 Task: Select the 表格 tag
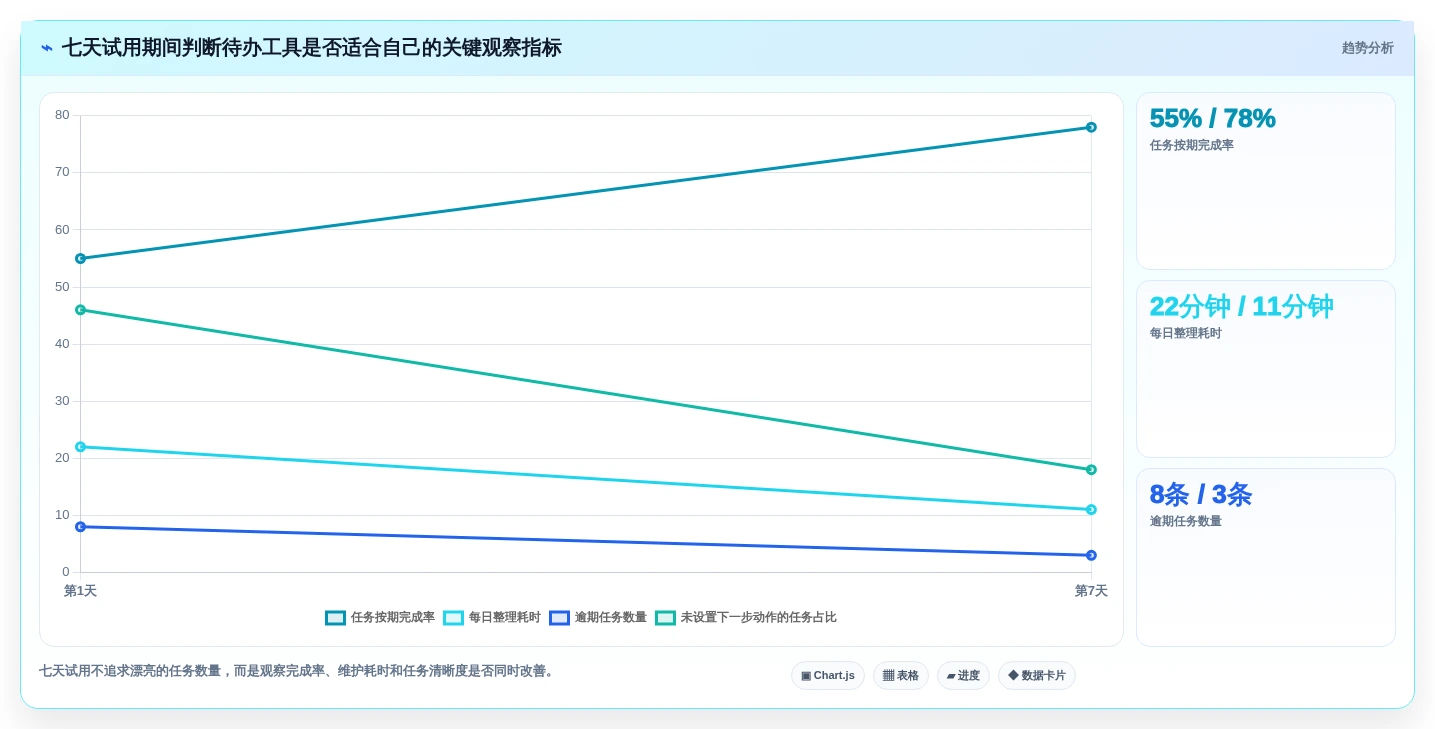pos(901,676)
